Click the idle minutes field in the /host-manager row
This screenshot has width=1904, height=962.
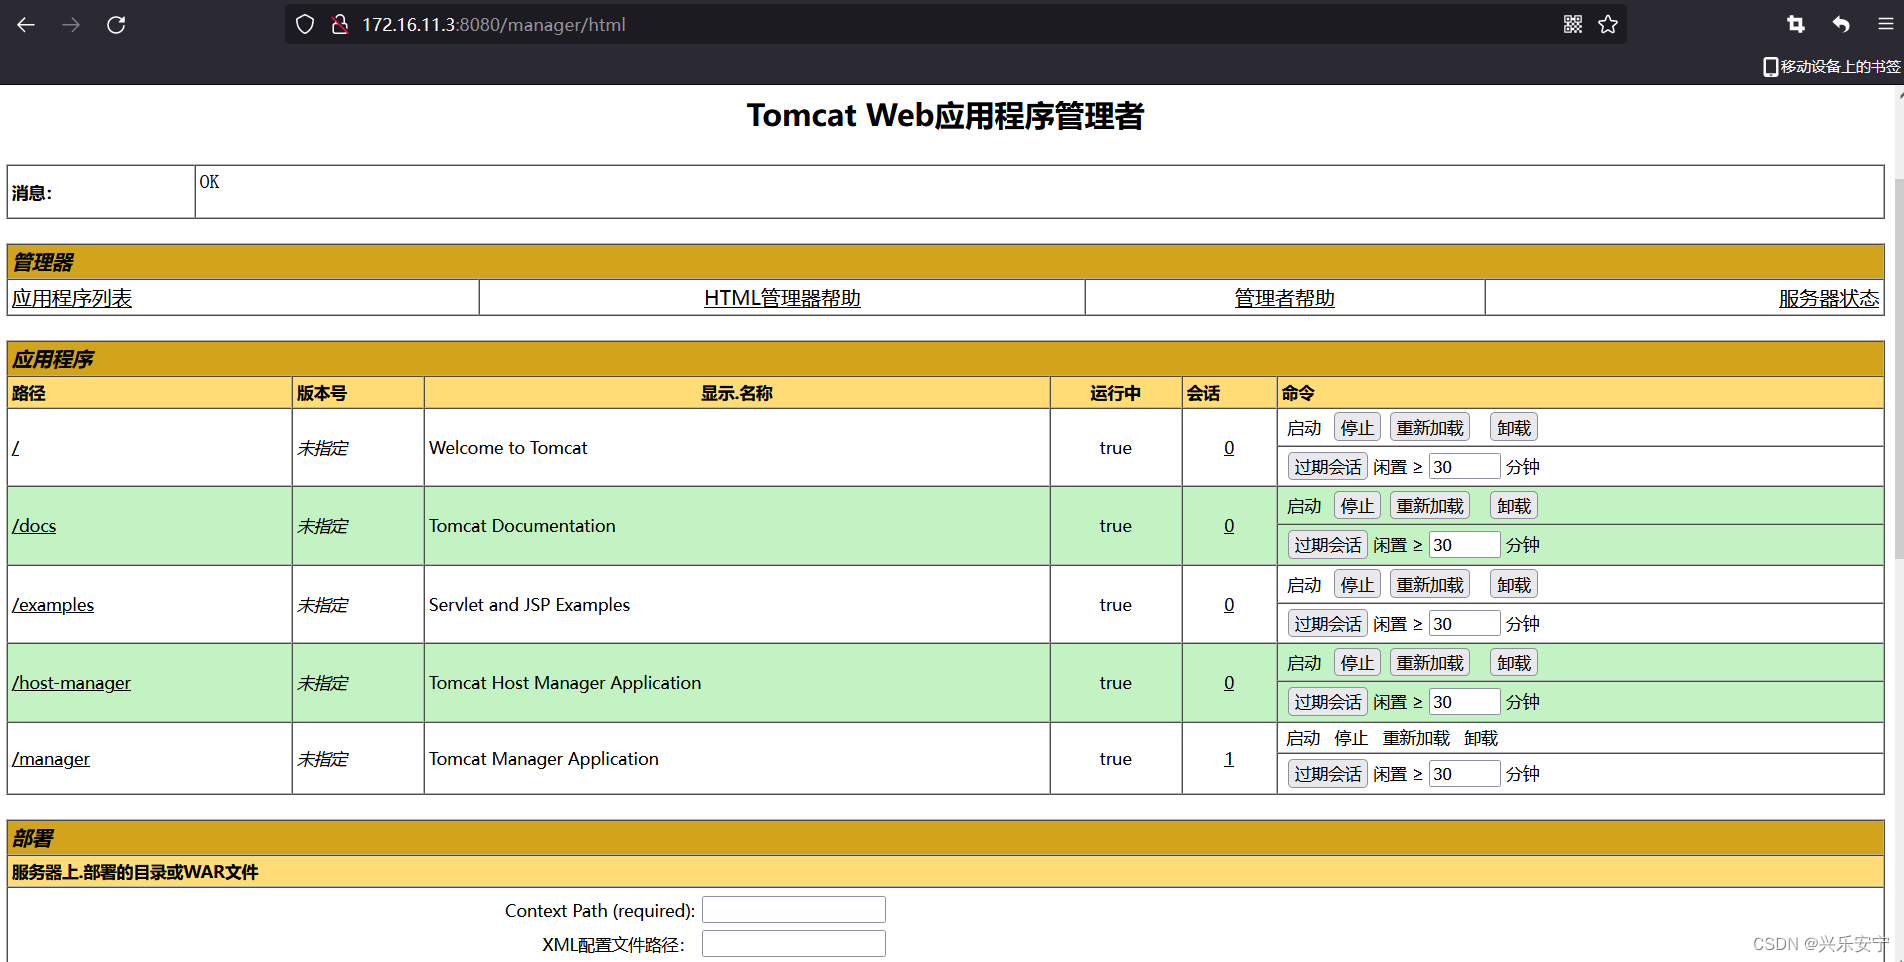click(1464, 702)
